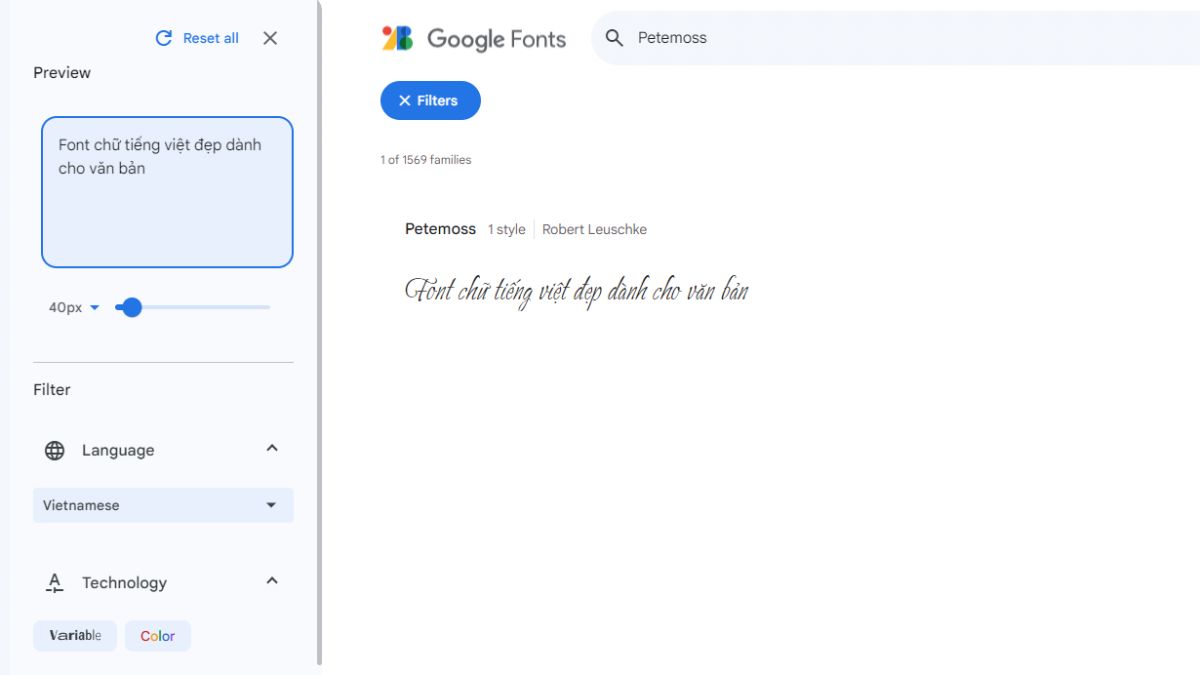This screenshot has width=1200, height=675.
Task: Click Reset all to clear filters
Action: [x=210, y=38]
